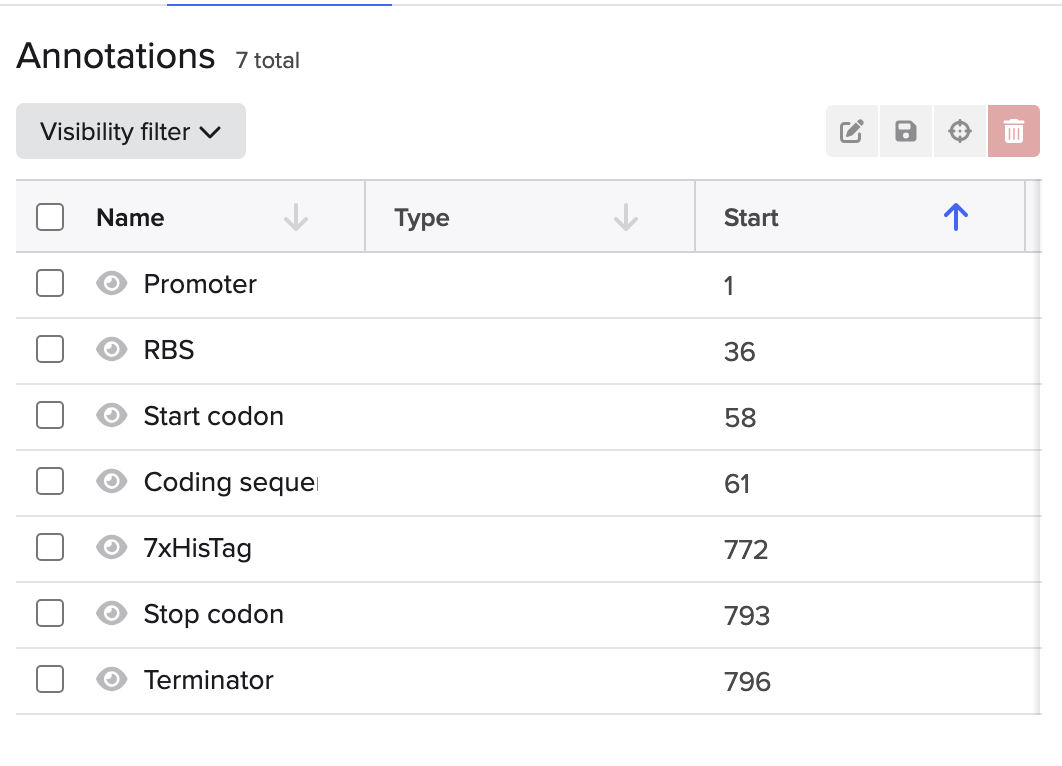This screenshot has width=1062, height=766.
Task: Toggle visibility of the RBS annotation
Action: click(x=111, y=350)
